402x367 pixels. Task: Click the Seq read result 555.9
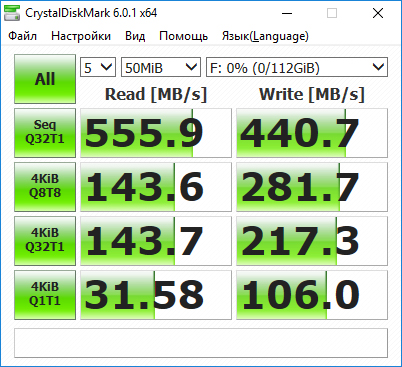coord(156,133)
